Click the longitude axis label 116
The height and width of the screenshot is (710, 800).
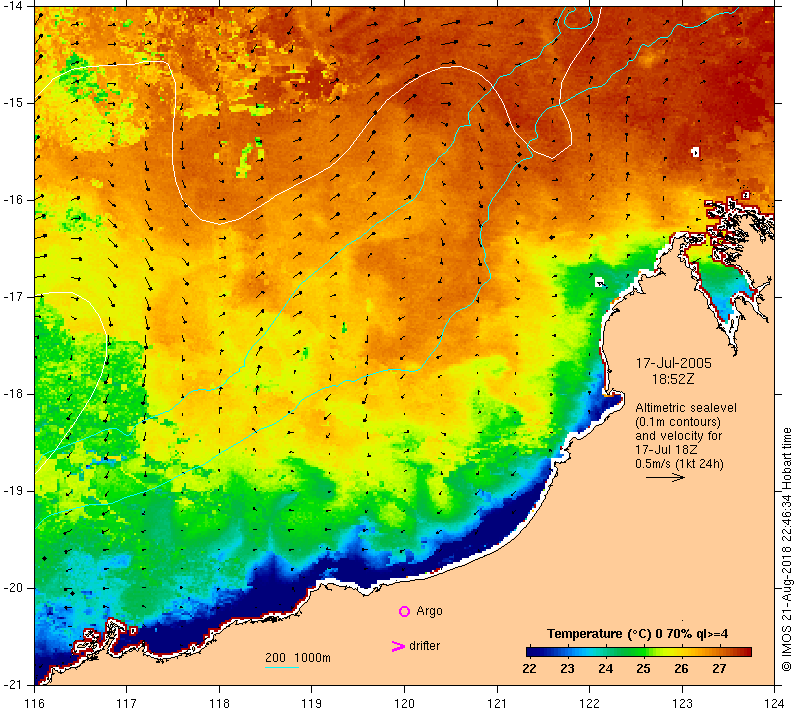pyautogui.click(x=35, y=703)
